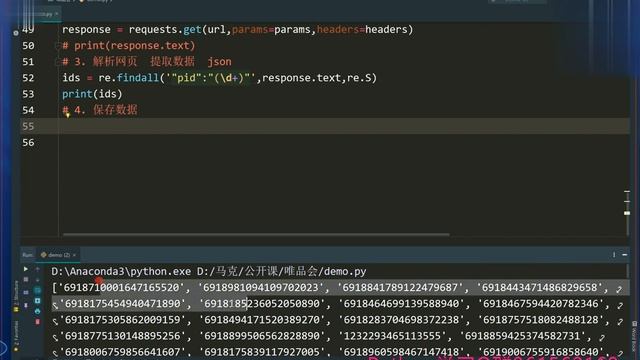This screenshot has height=360, width=640.
Task: Click ID '6918981094109702023' in console
Action: pos(261,287)
